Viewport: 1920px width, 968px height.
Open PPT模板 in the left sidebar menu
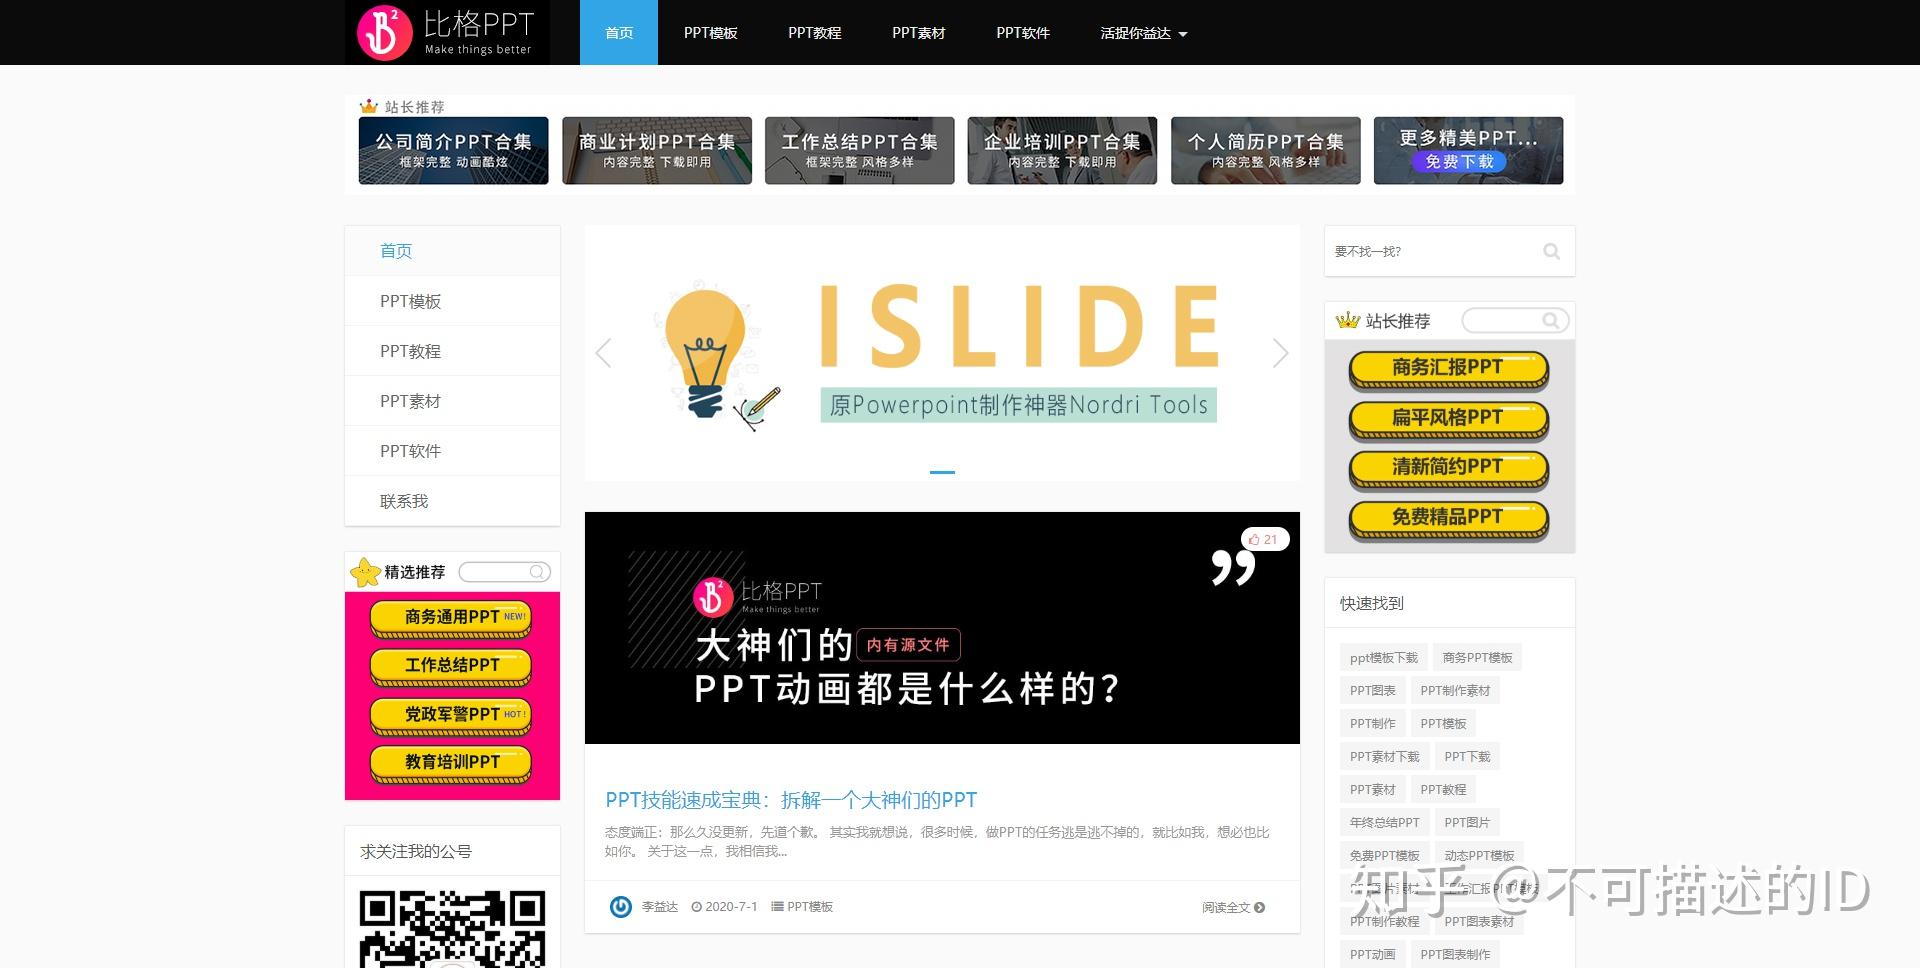[452, 301]
